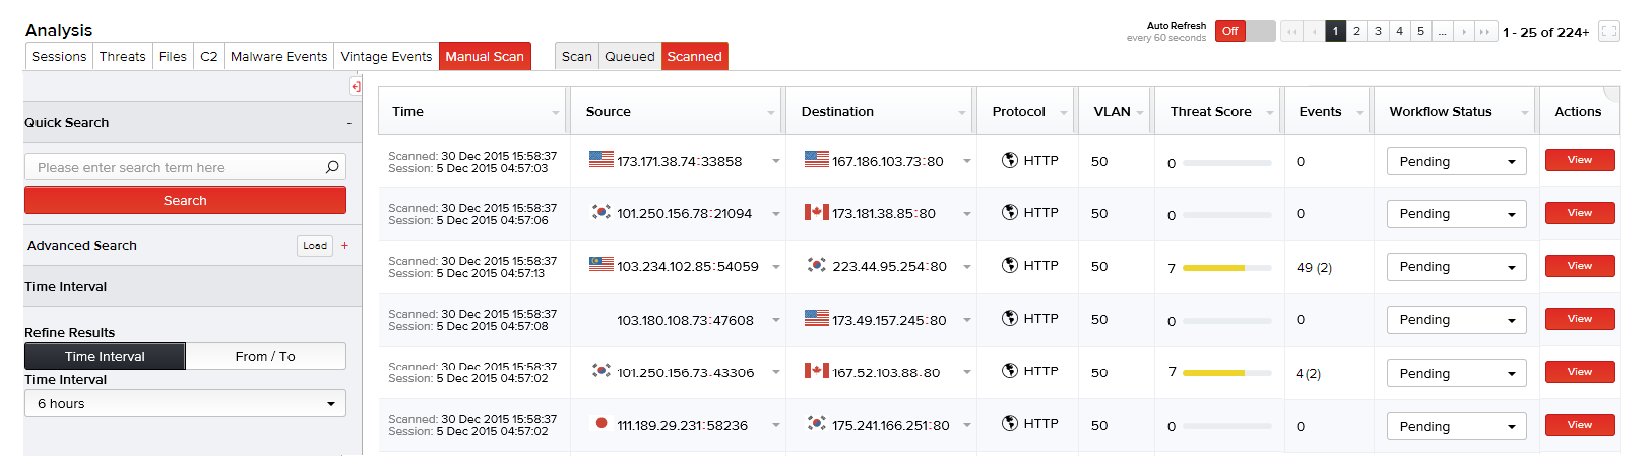Open the Queued tab

629,57
